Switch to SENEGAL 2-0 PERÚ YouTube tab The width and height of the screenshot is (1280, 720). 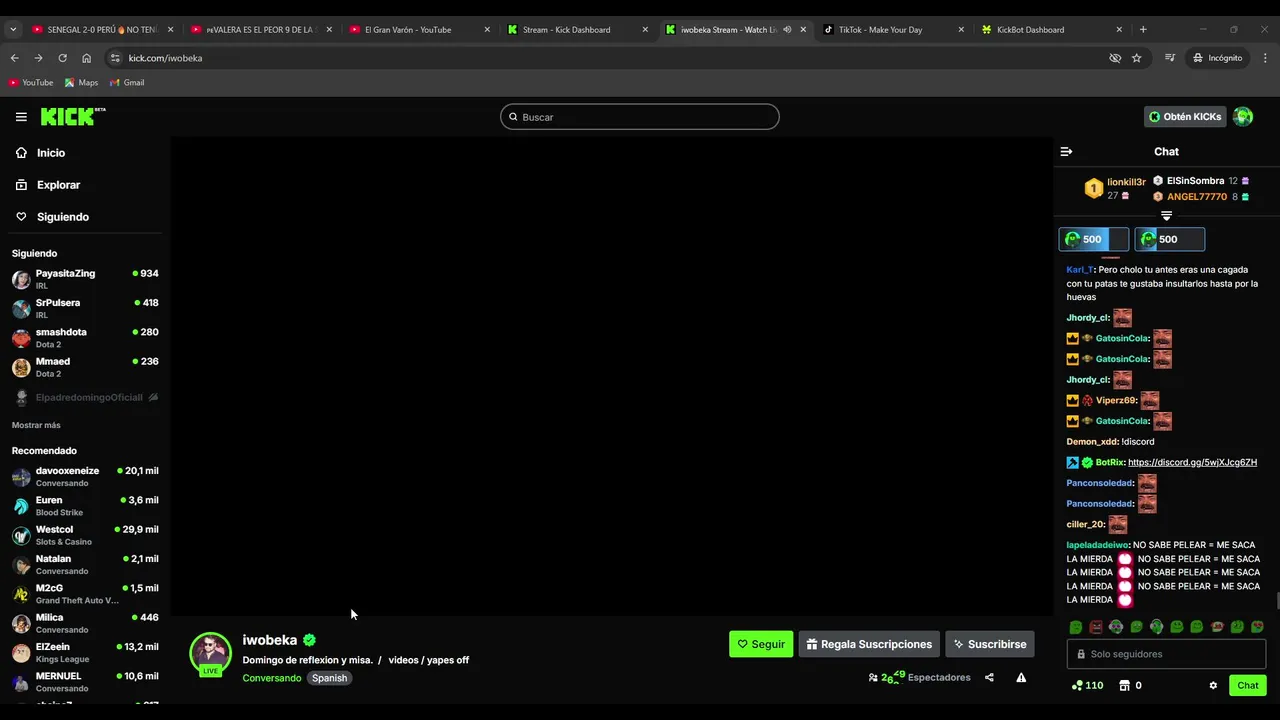pos(102,30)
